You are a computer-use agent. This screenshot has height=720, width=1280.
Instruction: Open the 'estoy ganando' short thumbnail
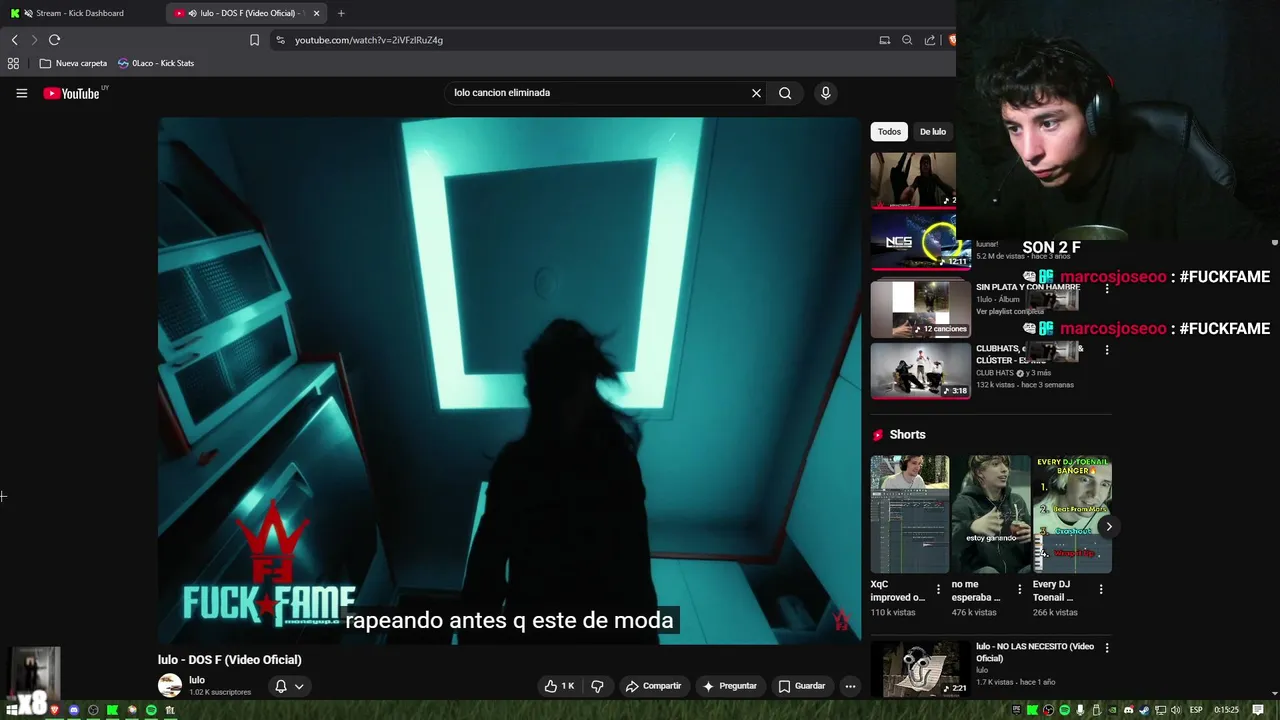point(990,514)
